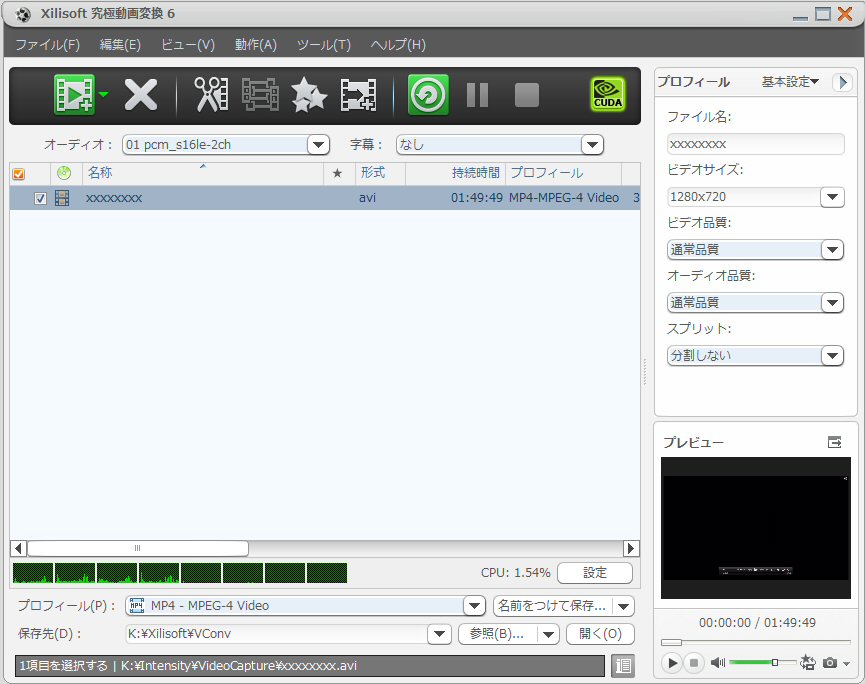The width and height of the screenshot is (865, 684).
Task: Expand the Add File dropdown arrow
Action: tap(104, 95)
